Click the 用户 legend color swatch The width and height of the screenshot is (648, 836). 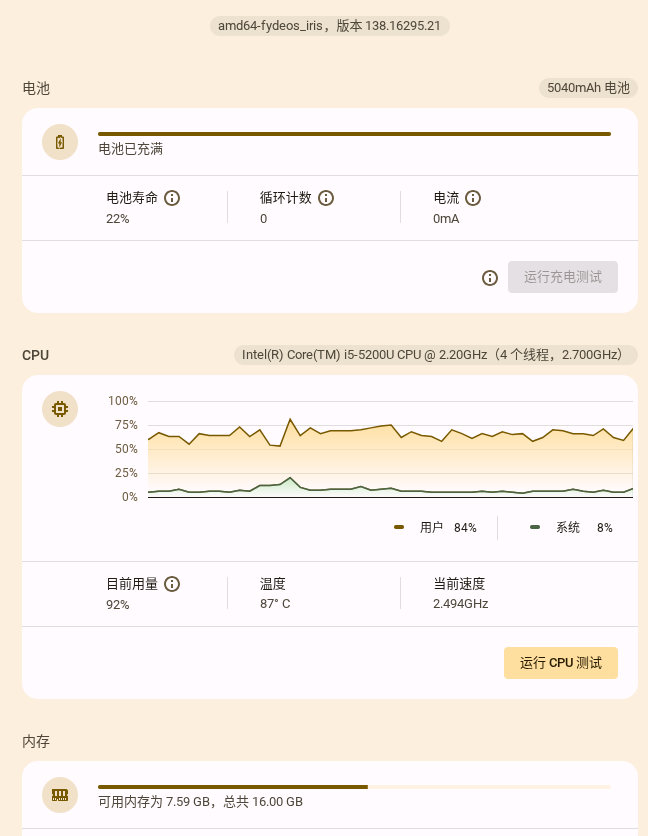399,527
